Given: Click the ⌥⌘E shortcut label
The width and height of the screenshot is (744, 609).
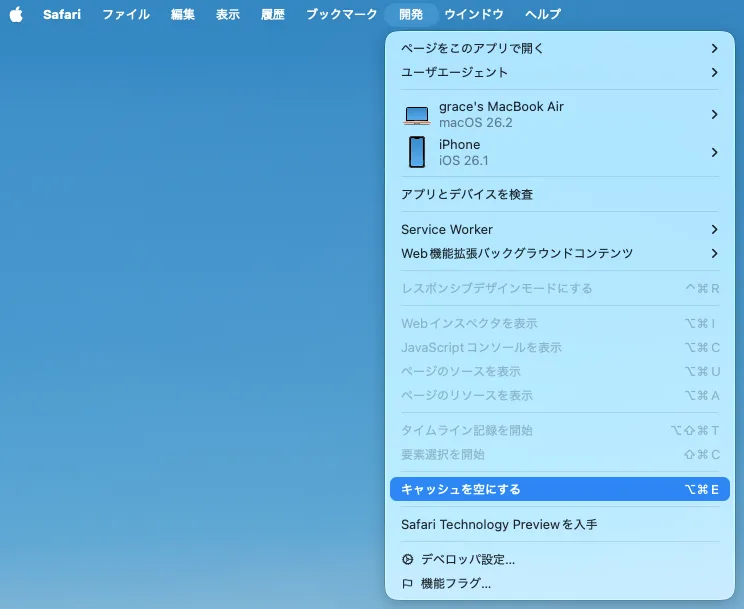Looking at the screenshot, I should pyautogui.click(x=701, y=489).
